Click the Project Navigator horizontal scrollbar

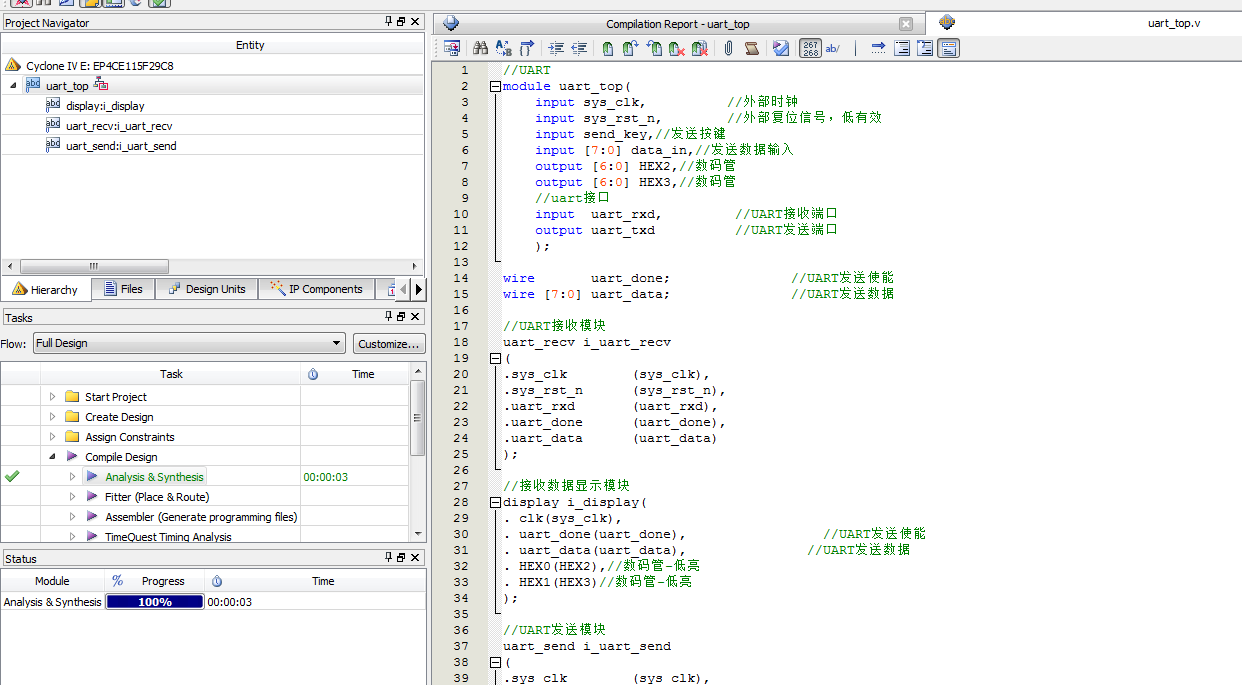93,267
